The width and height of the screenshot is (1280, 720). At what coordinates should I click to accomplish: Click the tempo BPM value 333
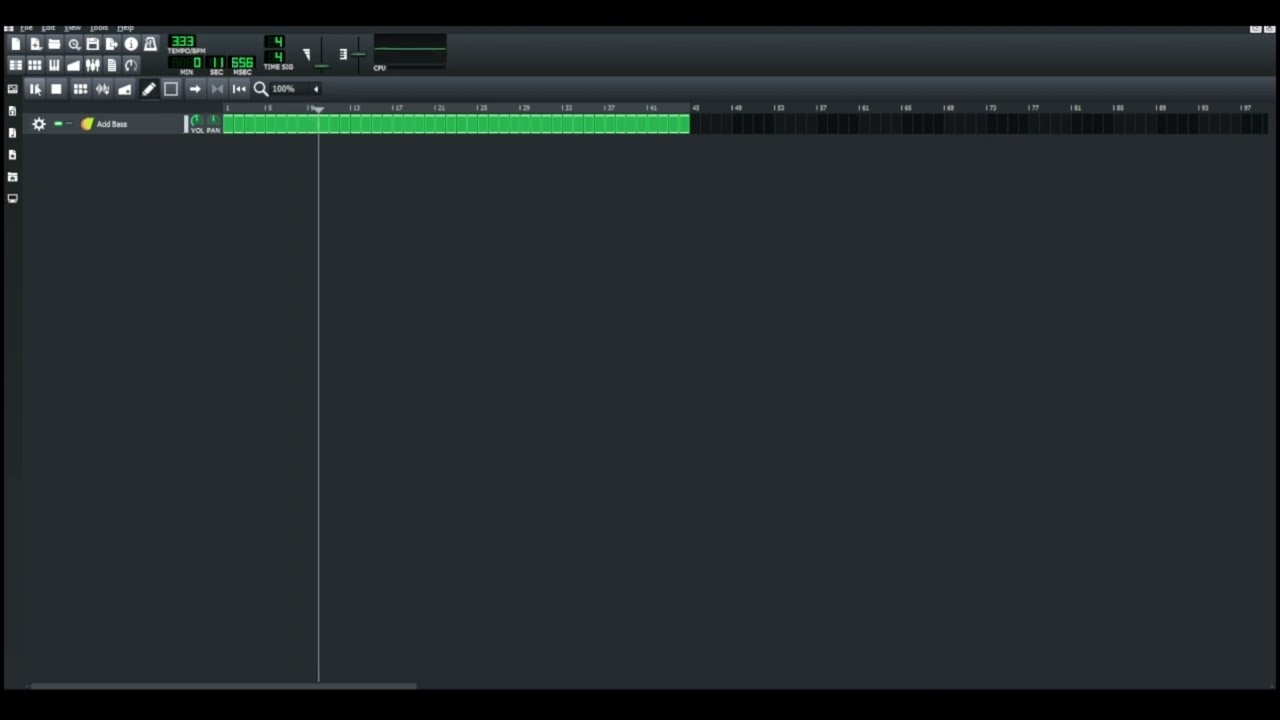click(182, 42)
